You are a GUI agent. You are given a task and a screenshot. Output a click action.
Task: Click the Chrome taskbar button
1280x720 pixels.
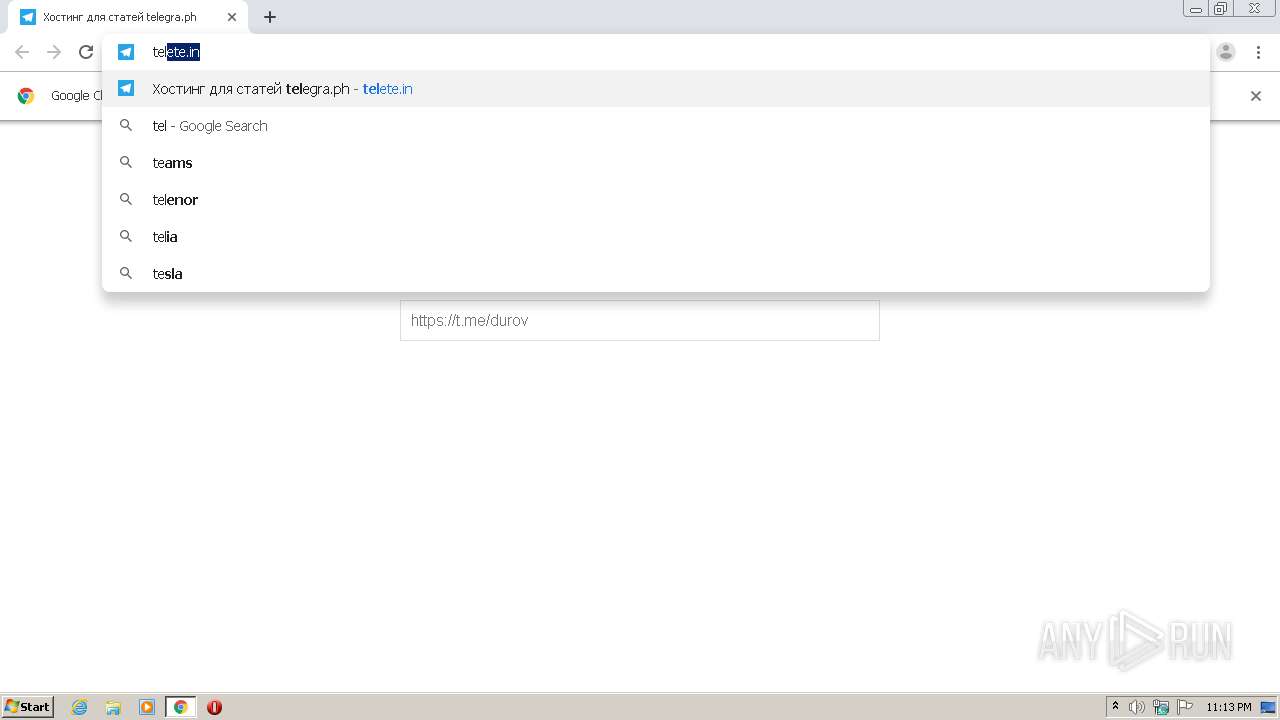pyautogui.click(x=180, y=707)
